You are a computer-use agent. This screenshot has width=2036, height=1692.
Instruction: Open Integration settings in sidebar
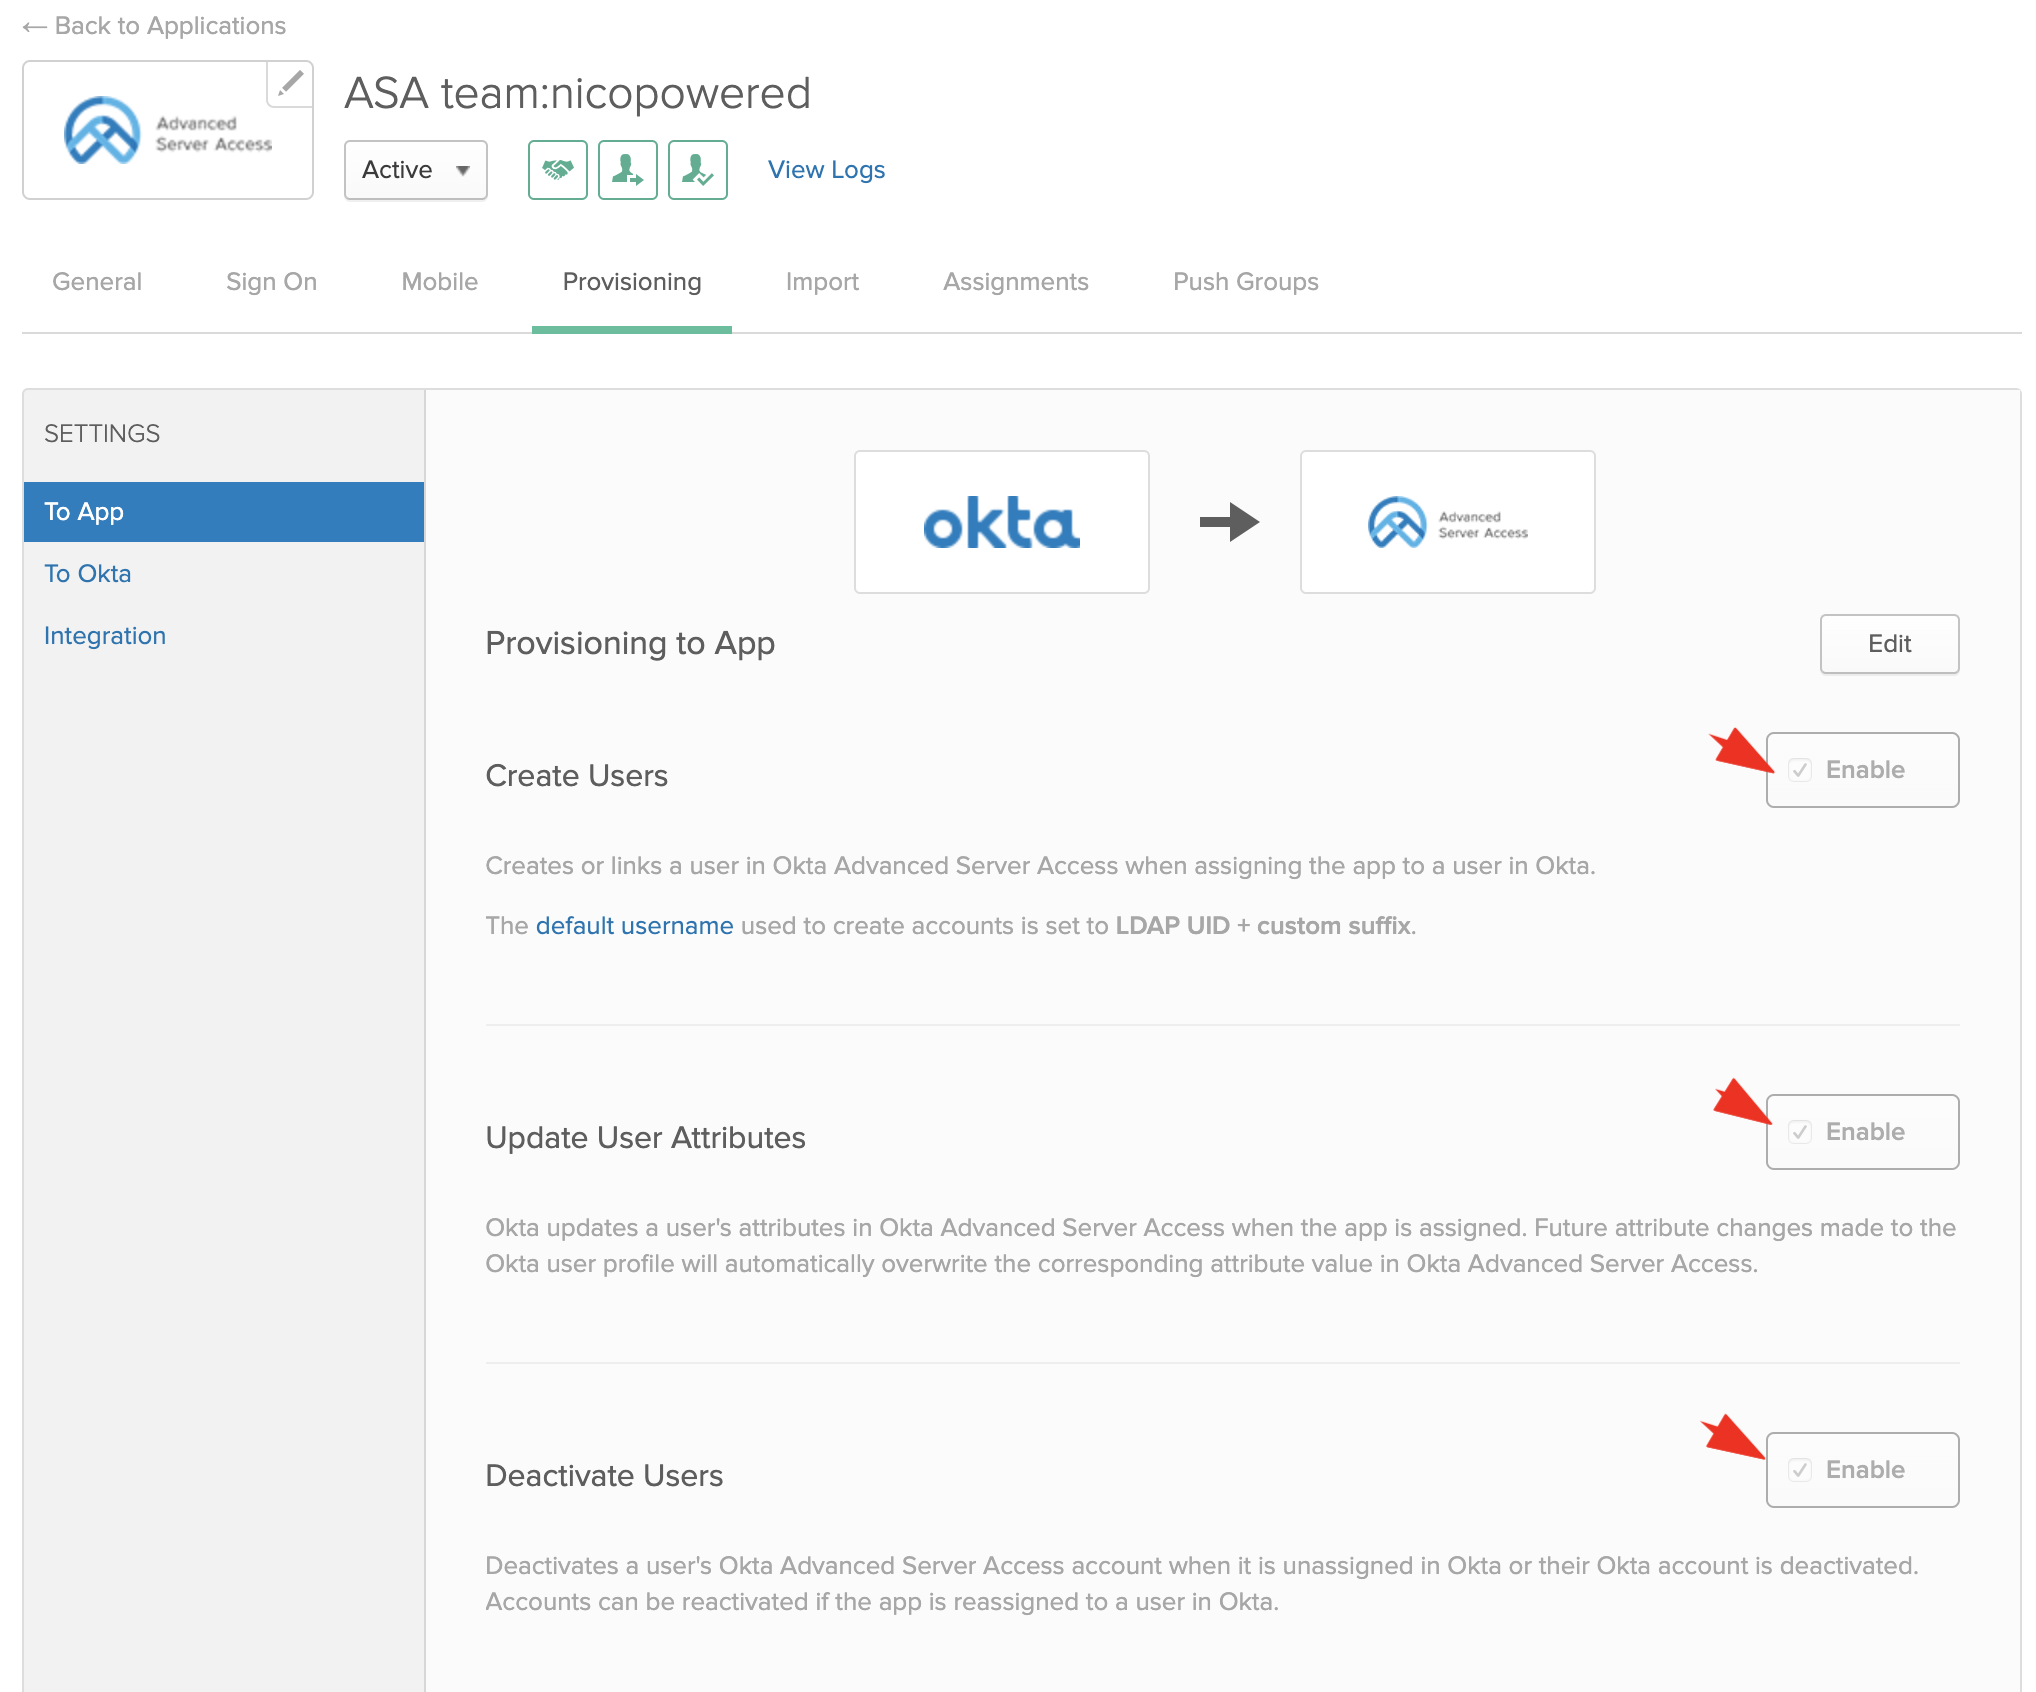point(105,636)
